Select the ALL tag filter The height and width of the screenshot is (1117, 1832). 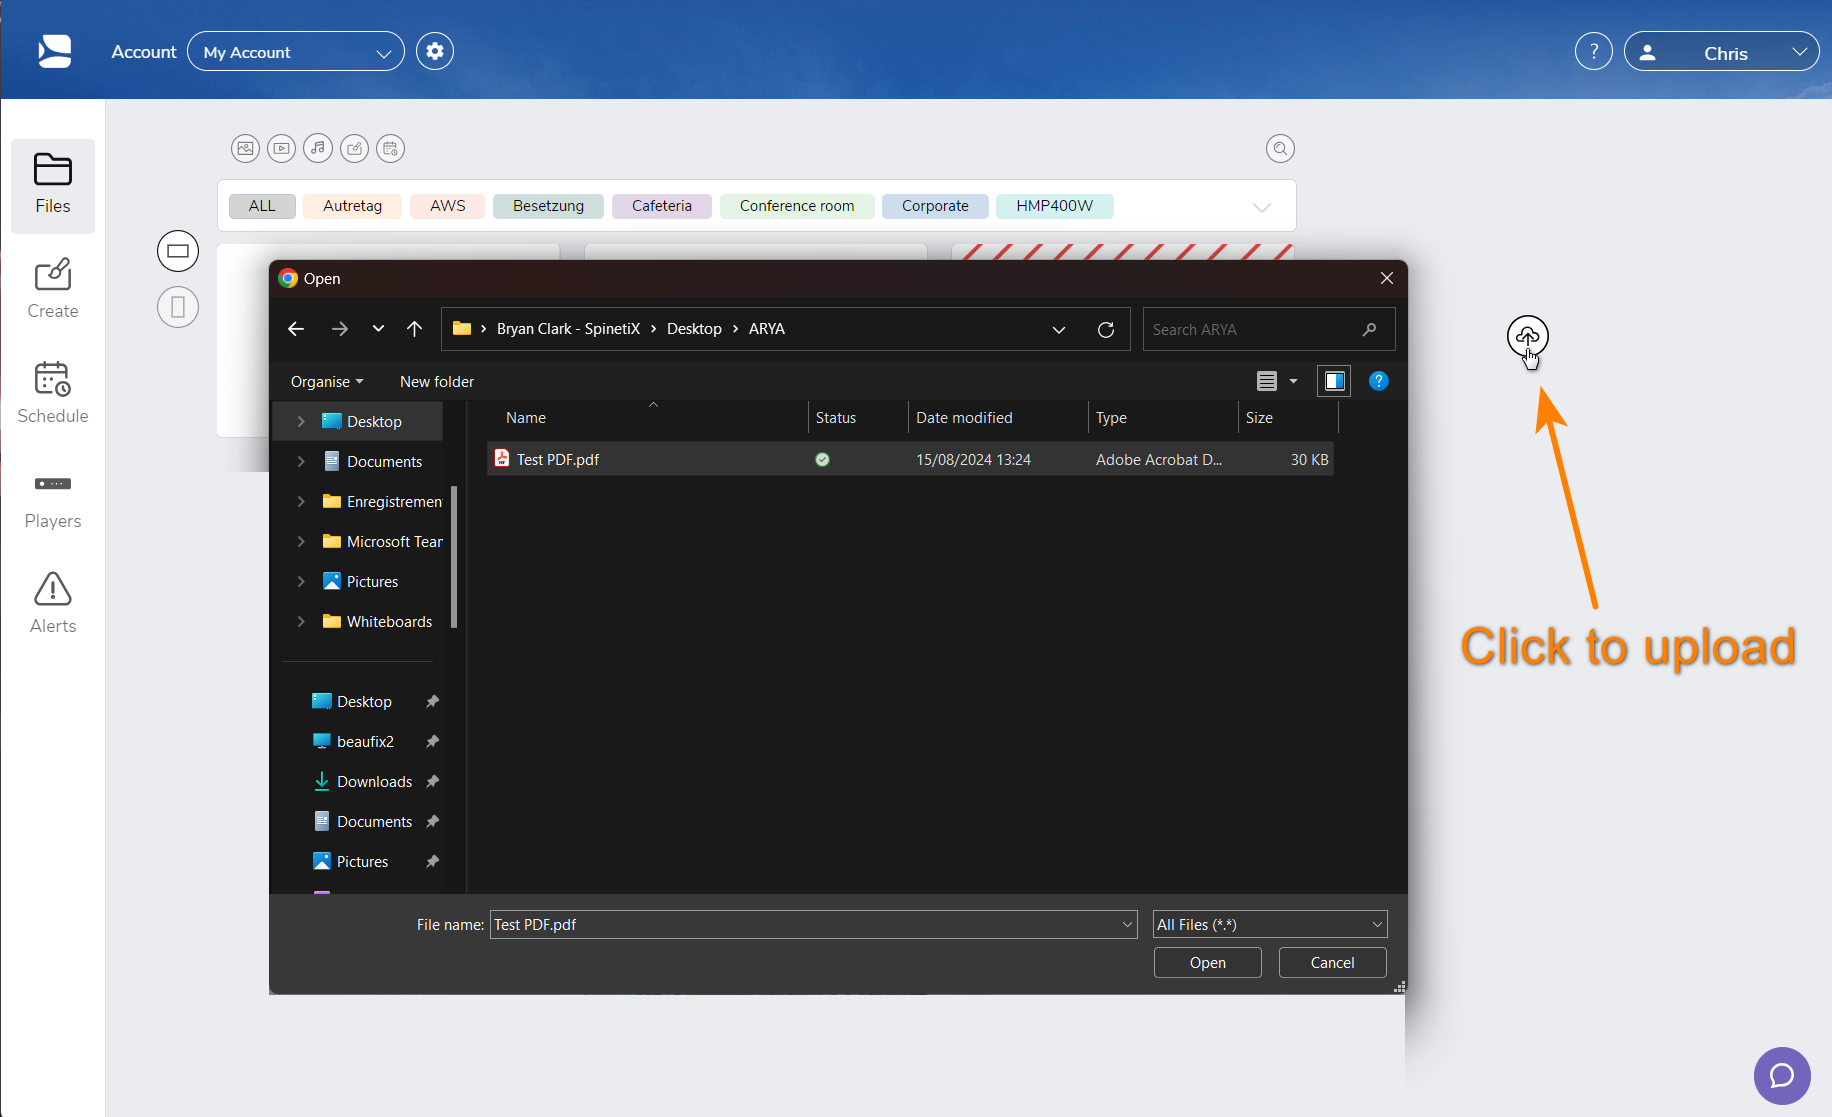262,206
